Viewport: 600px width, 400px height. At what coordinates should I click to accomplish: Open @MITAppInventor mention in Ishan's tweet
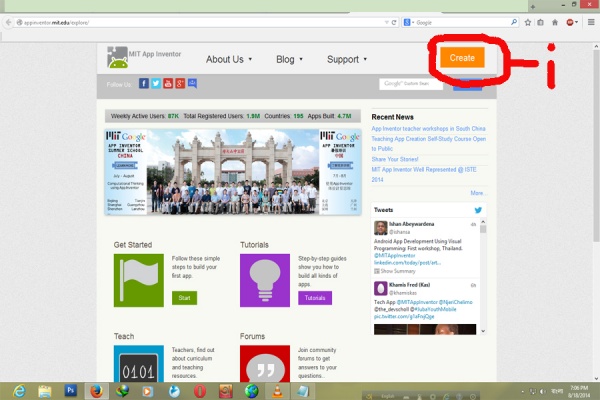[x=395, y=255]
